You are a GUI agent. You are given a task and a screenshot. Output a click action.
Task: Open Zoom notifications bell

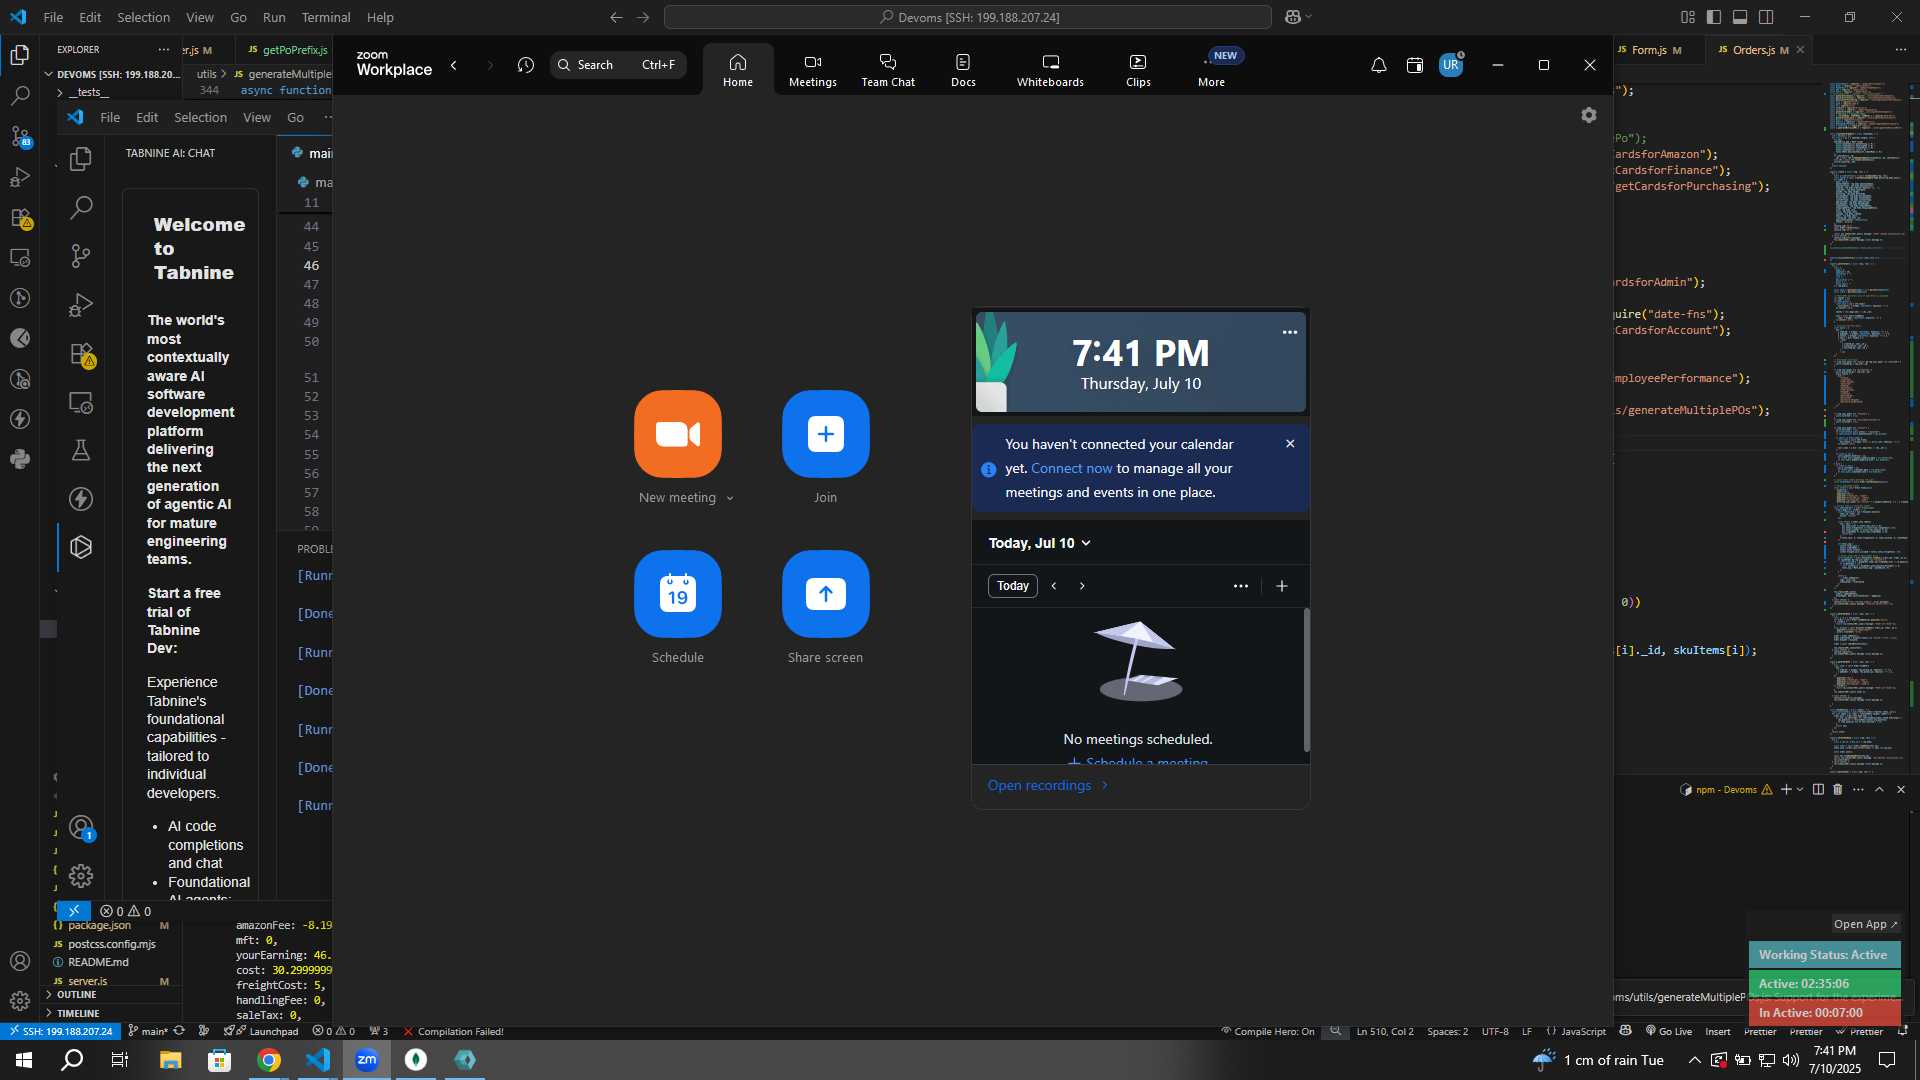[x=1378, y=65]
